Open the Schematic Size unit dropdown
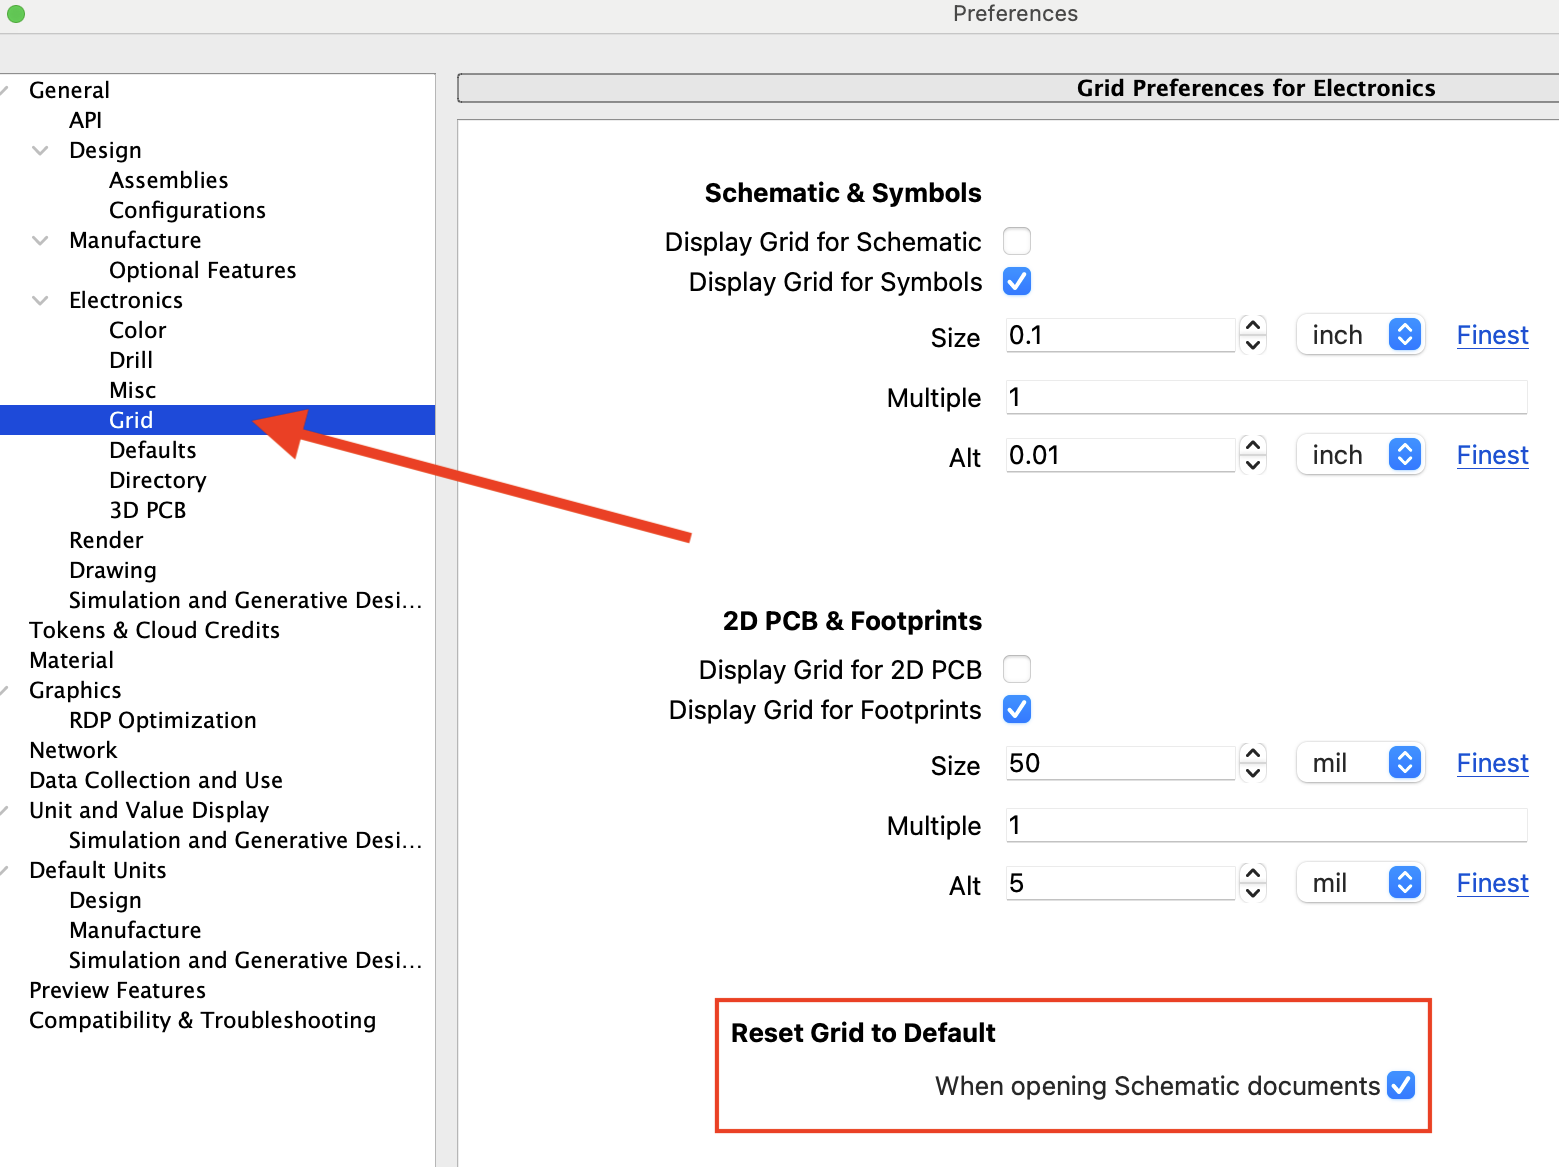The image size is (1559, 1167). 1360,334
